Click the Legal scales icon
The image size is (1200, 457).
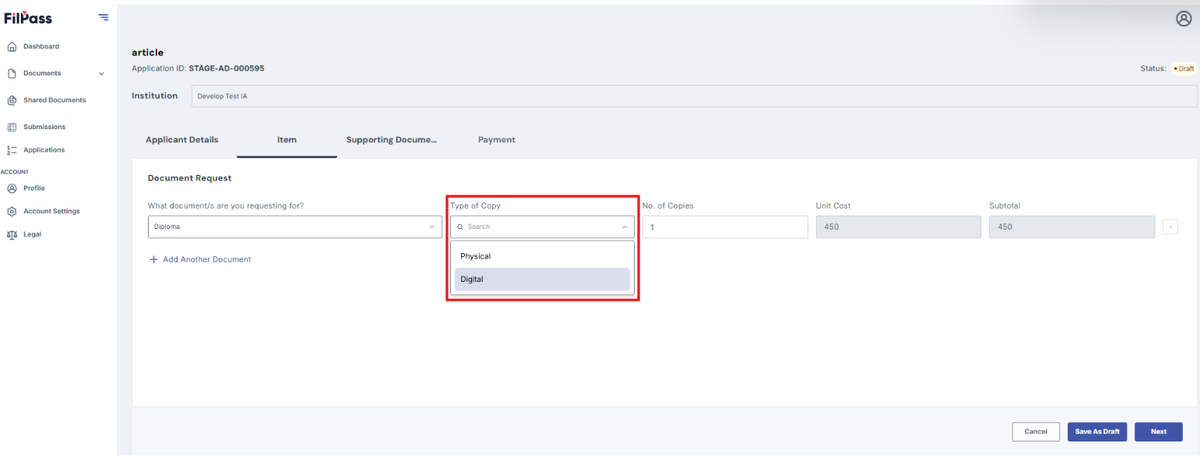[12, 234]
